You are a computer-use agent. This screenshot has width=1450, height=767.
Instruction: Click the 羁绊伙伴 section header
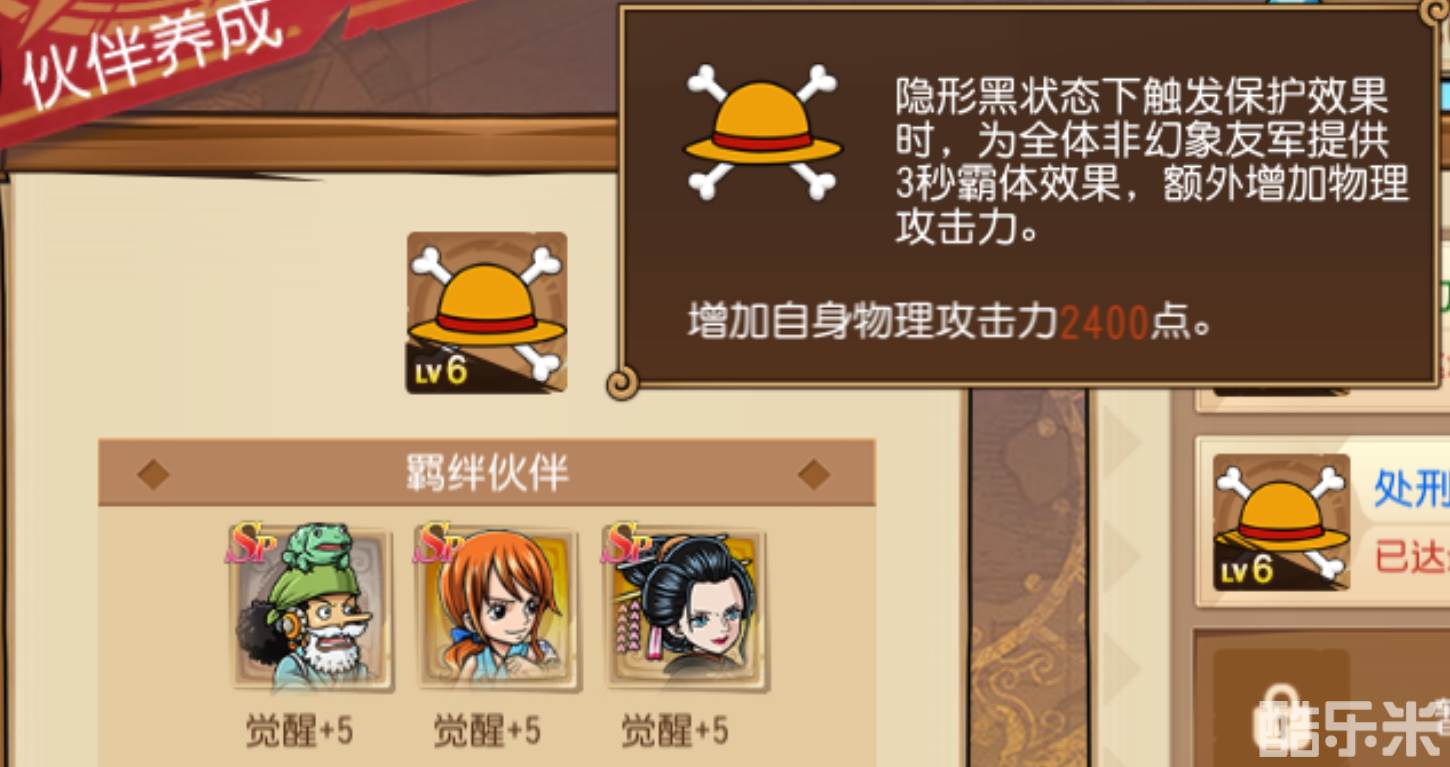(x=487, y=474)
